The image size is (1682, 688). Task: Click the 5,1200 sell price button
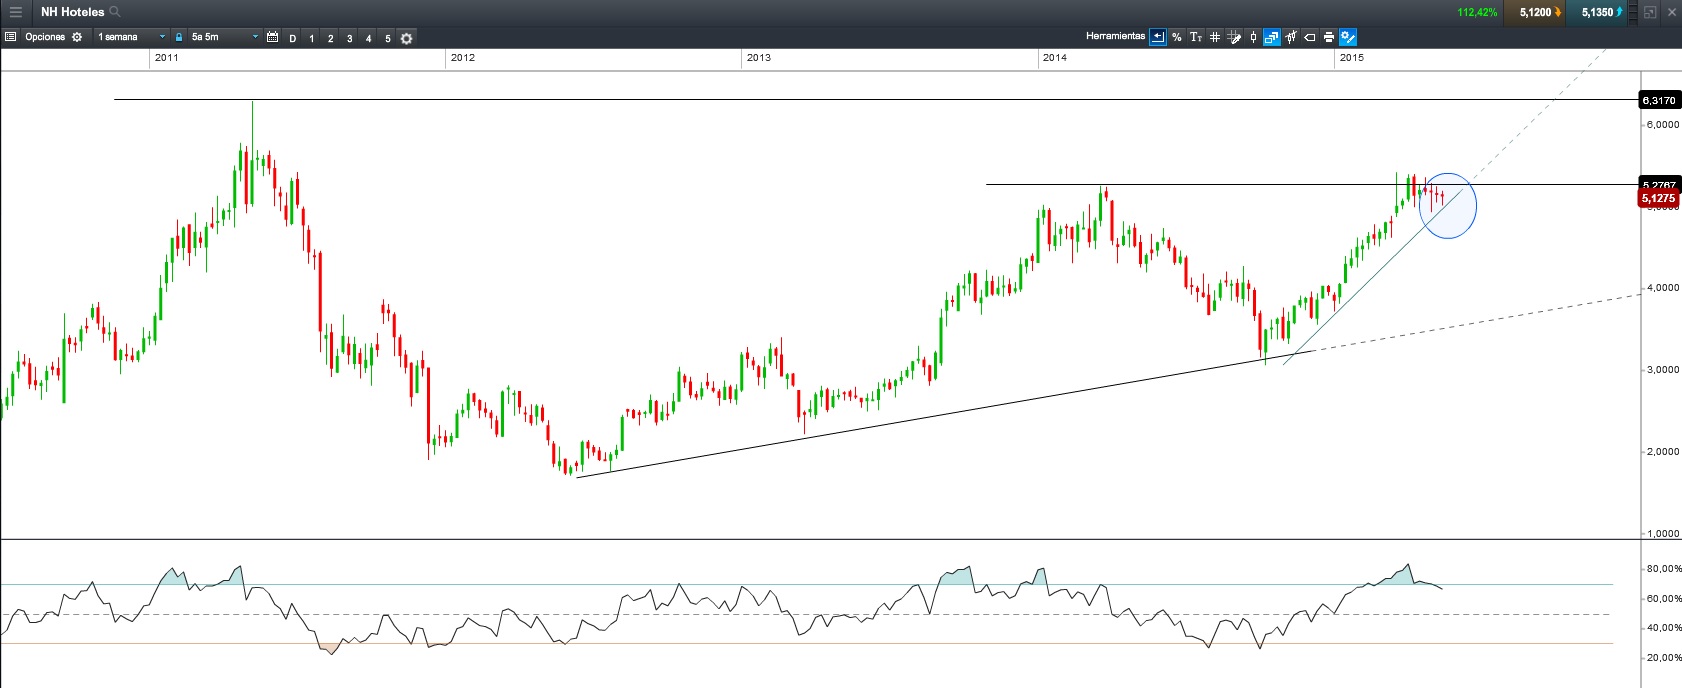pyautogui.click(x=1535, y=12)
